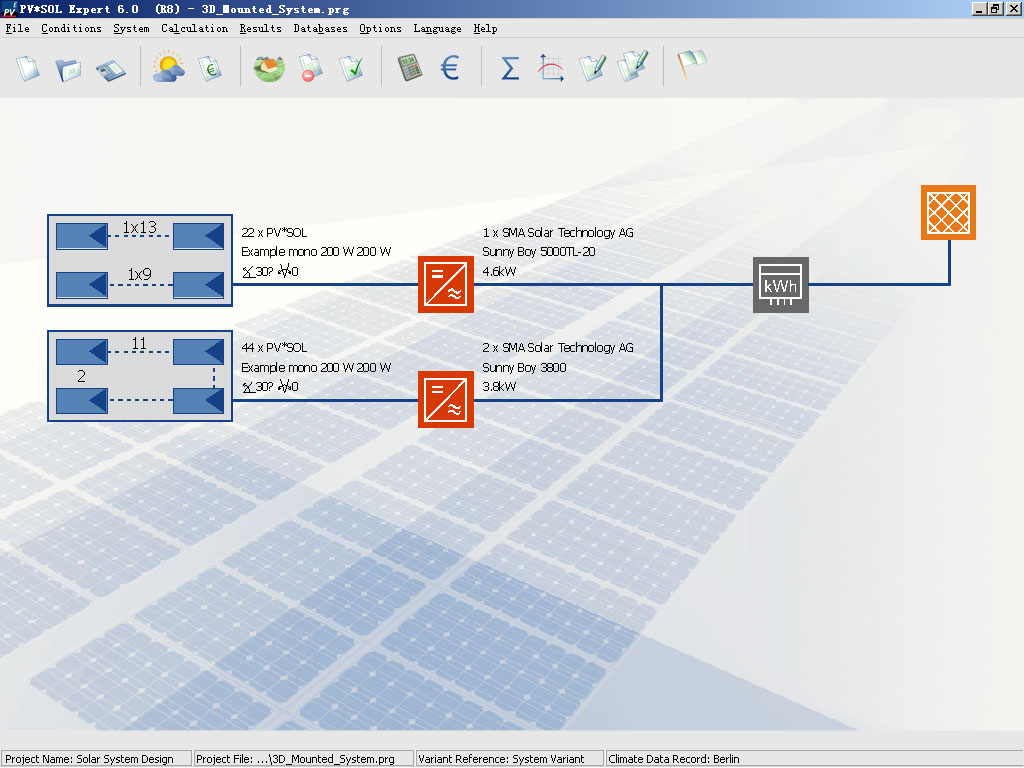The width and height of the screenshot is (1024, 768).
Task: Click the orange grid connection symbol
Action: pyautogui.click(x=948, y=212)
